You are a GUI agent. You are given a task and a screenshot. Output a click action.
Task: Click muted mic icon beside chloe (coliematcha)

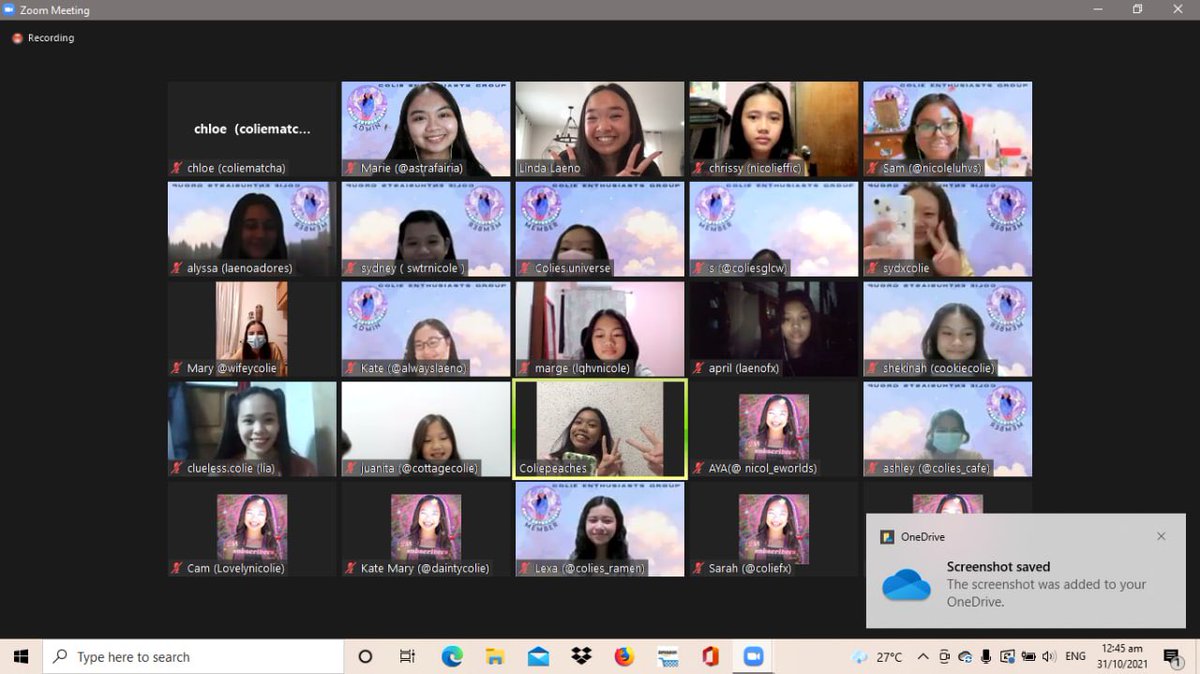pyautogui.click(x=178, y=168)
